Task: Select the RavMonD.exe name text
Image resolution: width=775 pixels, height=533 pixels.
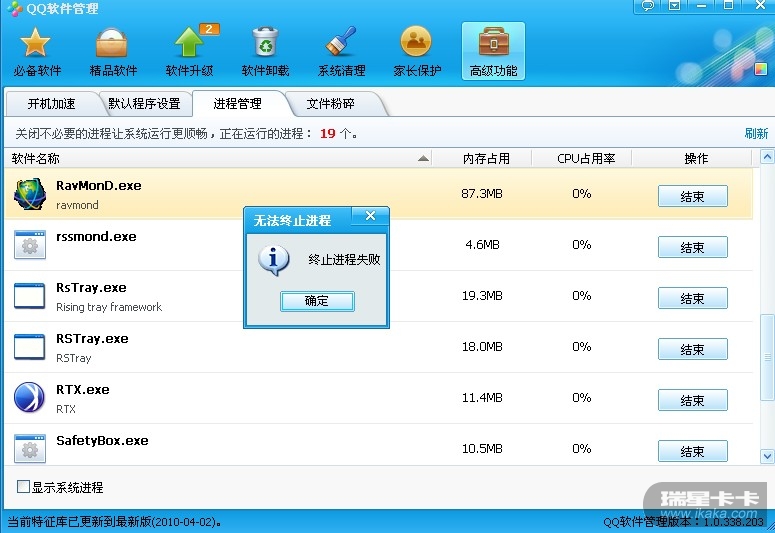Action: (x=99, y=186)
